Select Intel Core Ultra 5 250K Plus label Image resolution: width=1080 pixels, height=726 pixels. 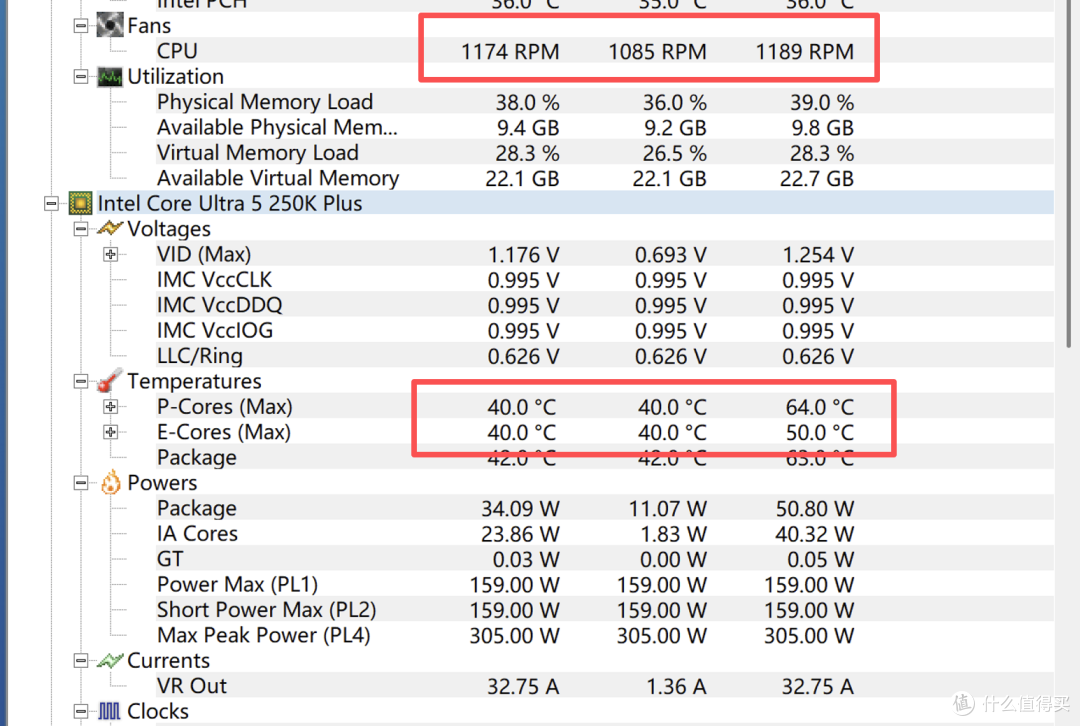[229, 203]
